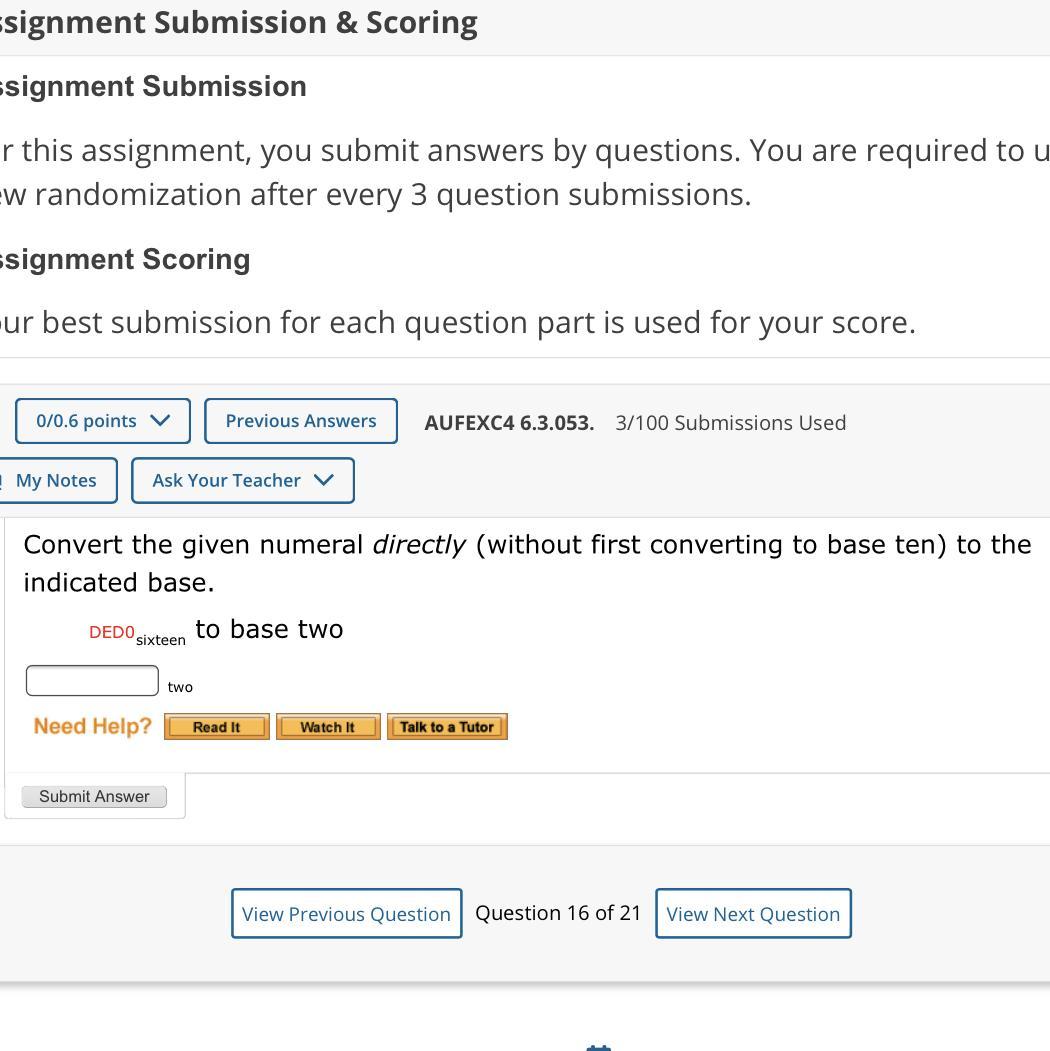Click the Assignment Scoring heading

click(124, 260)
